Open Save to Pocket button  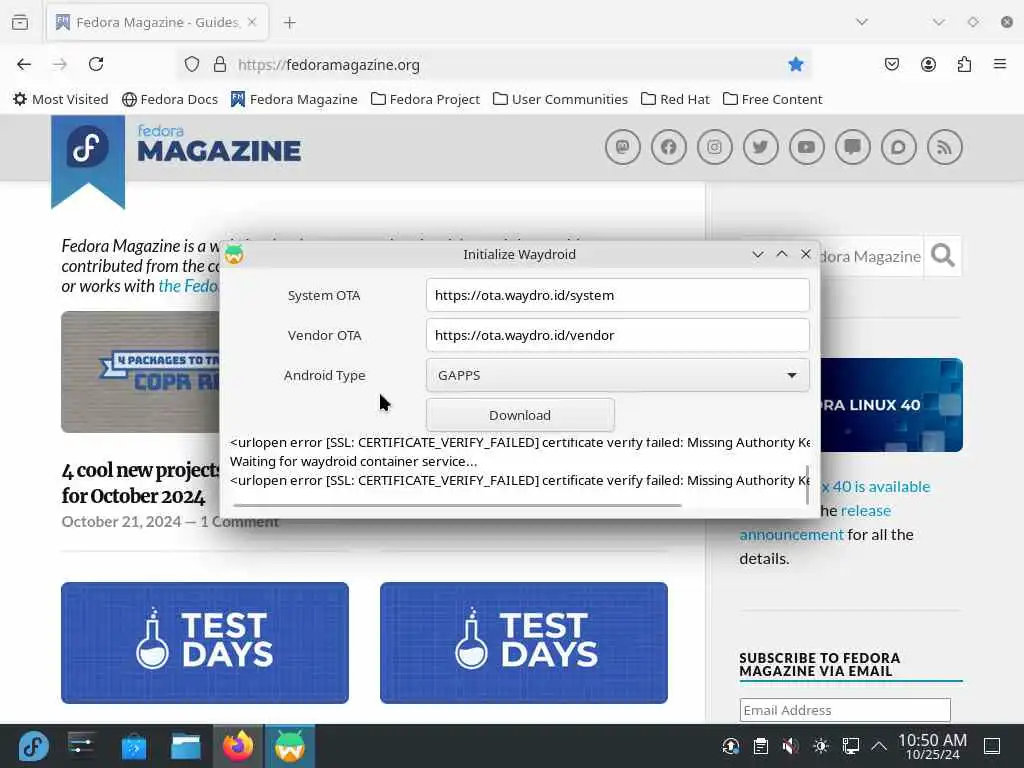pos(892,64)
